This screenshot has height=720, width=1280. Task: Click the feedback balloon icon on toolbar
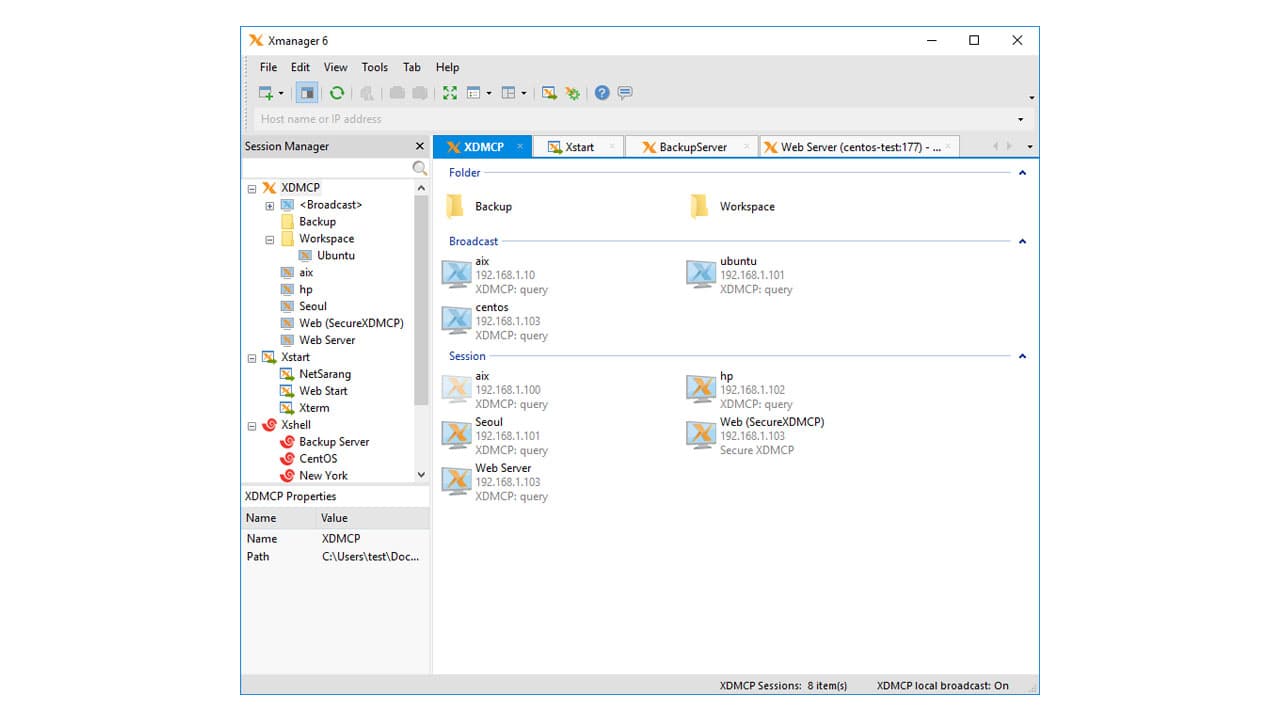[x=624, y=92]
